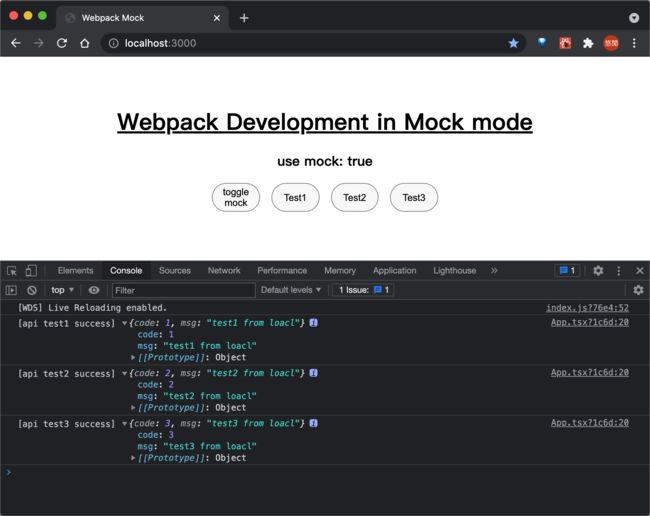Select the Console tab
Viewport: 650px width, 516px height.
126,271
